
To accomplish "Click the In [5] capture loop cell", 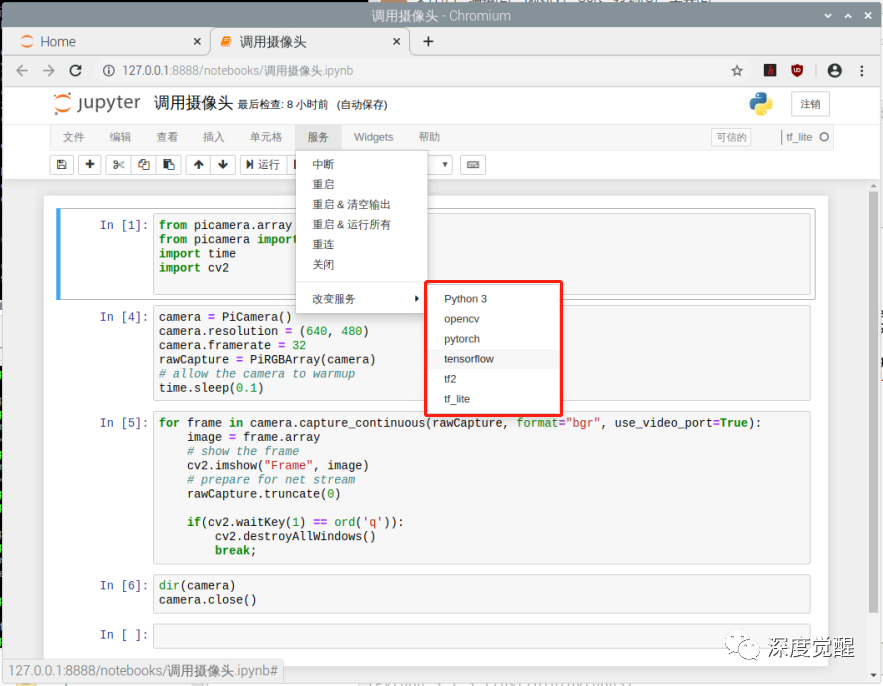I will [x=481, y=487].
